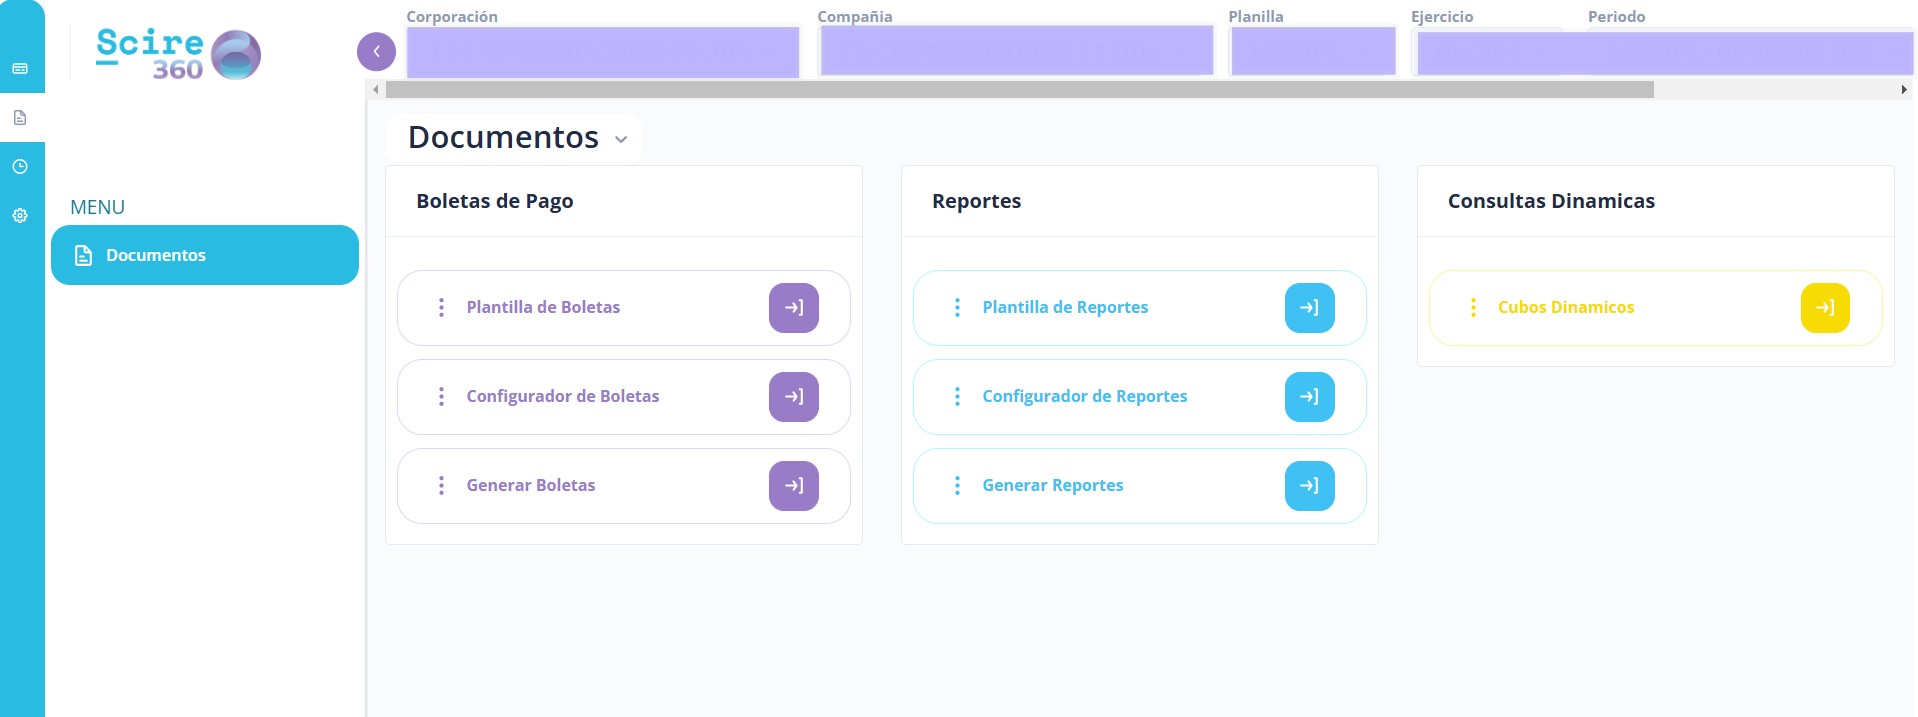Screen dimensions: 1918x717
Task: Open the Generar Reportes link
Action: click(1052, 486)
